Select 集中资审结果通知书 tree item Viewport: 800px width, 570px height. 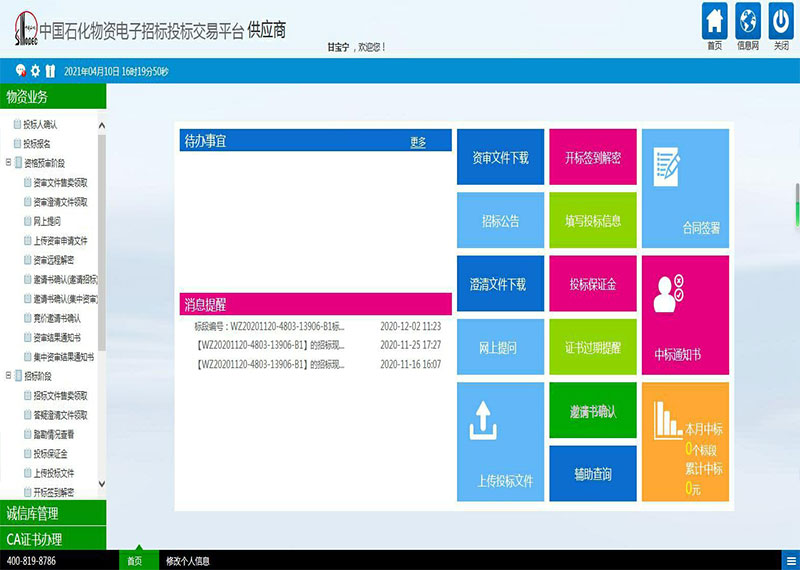click(63, 357)
